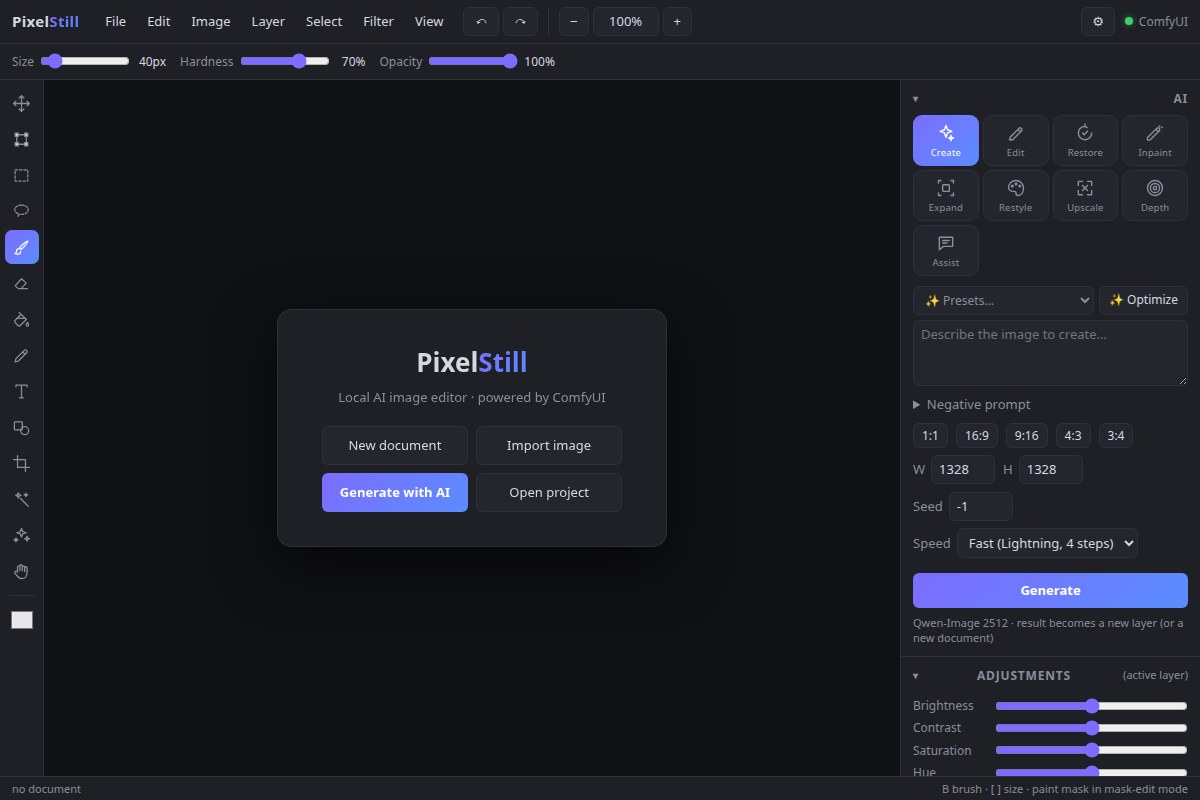Click New document in welcome dialog
The width and height of the screenshot is (1200, 800).
tap(395, 445)
